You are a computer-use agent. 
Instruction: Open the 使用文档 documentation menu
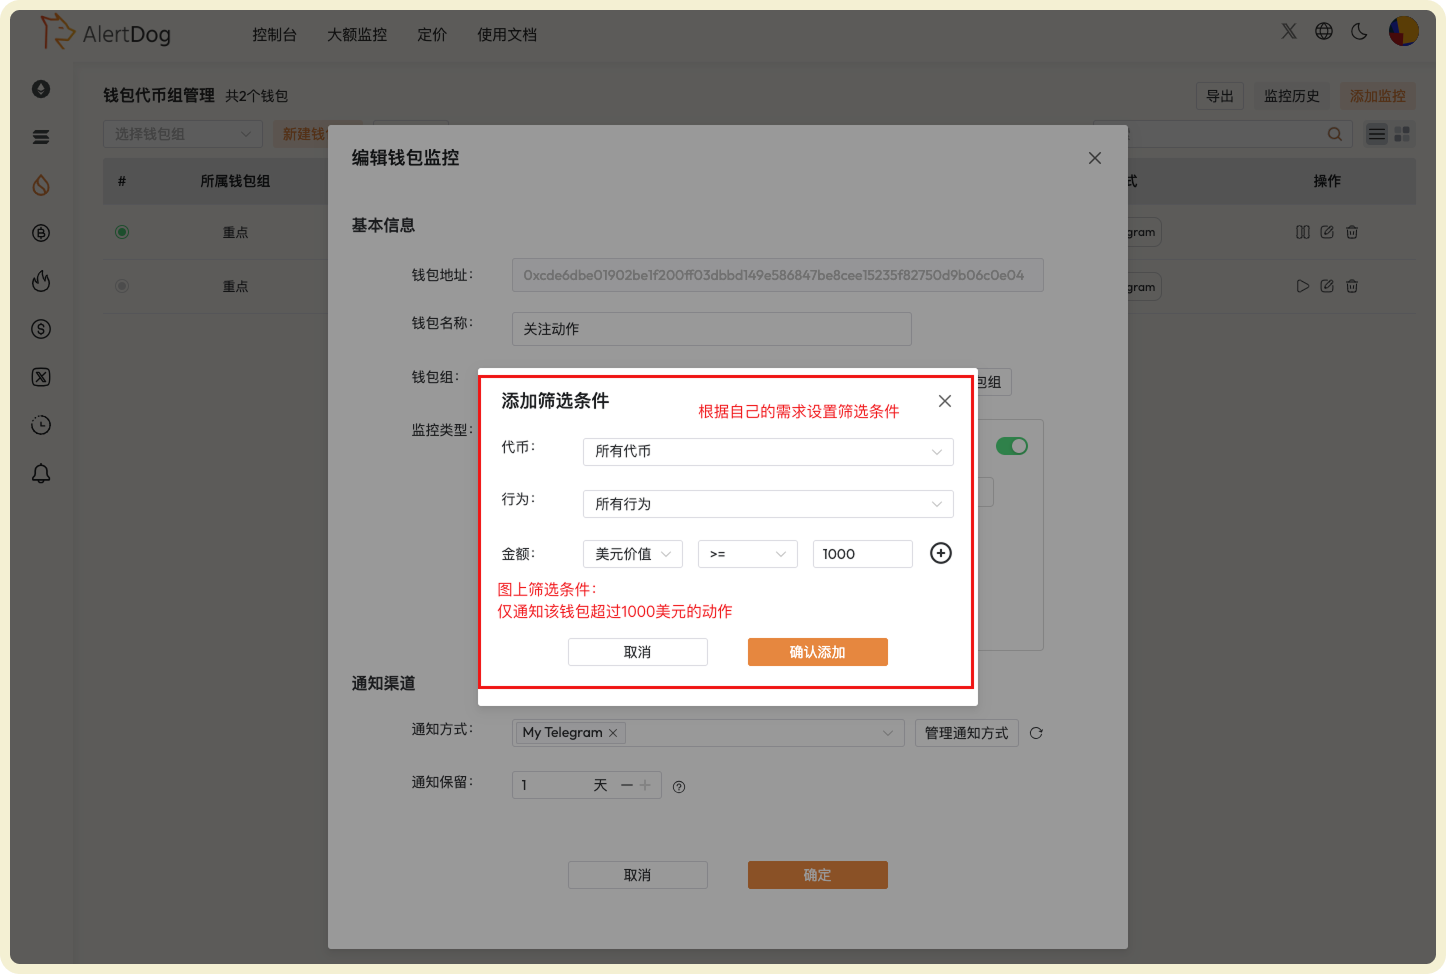coord(507,34)
